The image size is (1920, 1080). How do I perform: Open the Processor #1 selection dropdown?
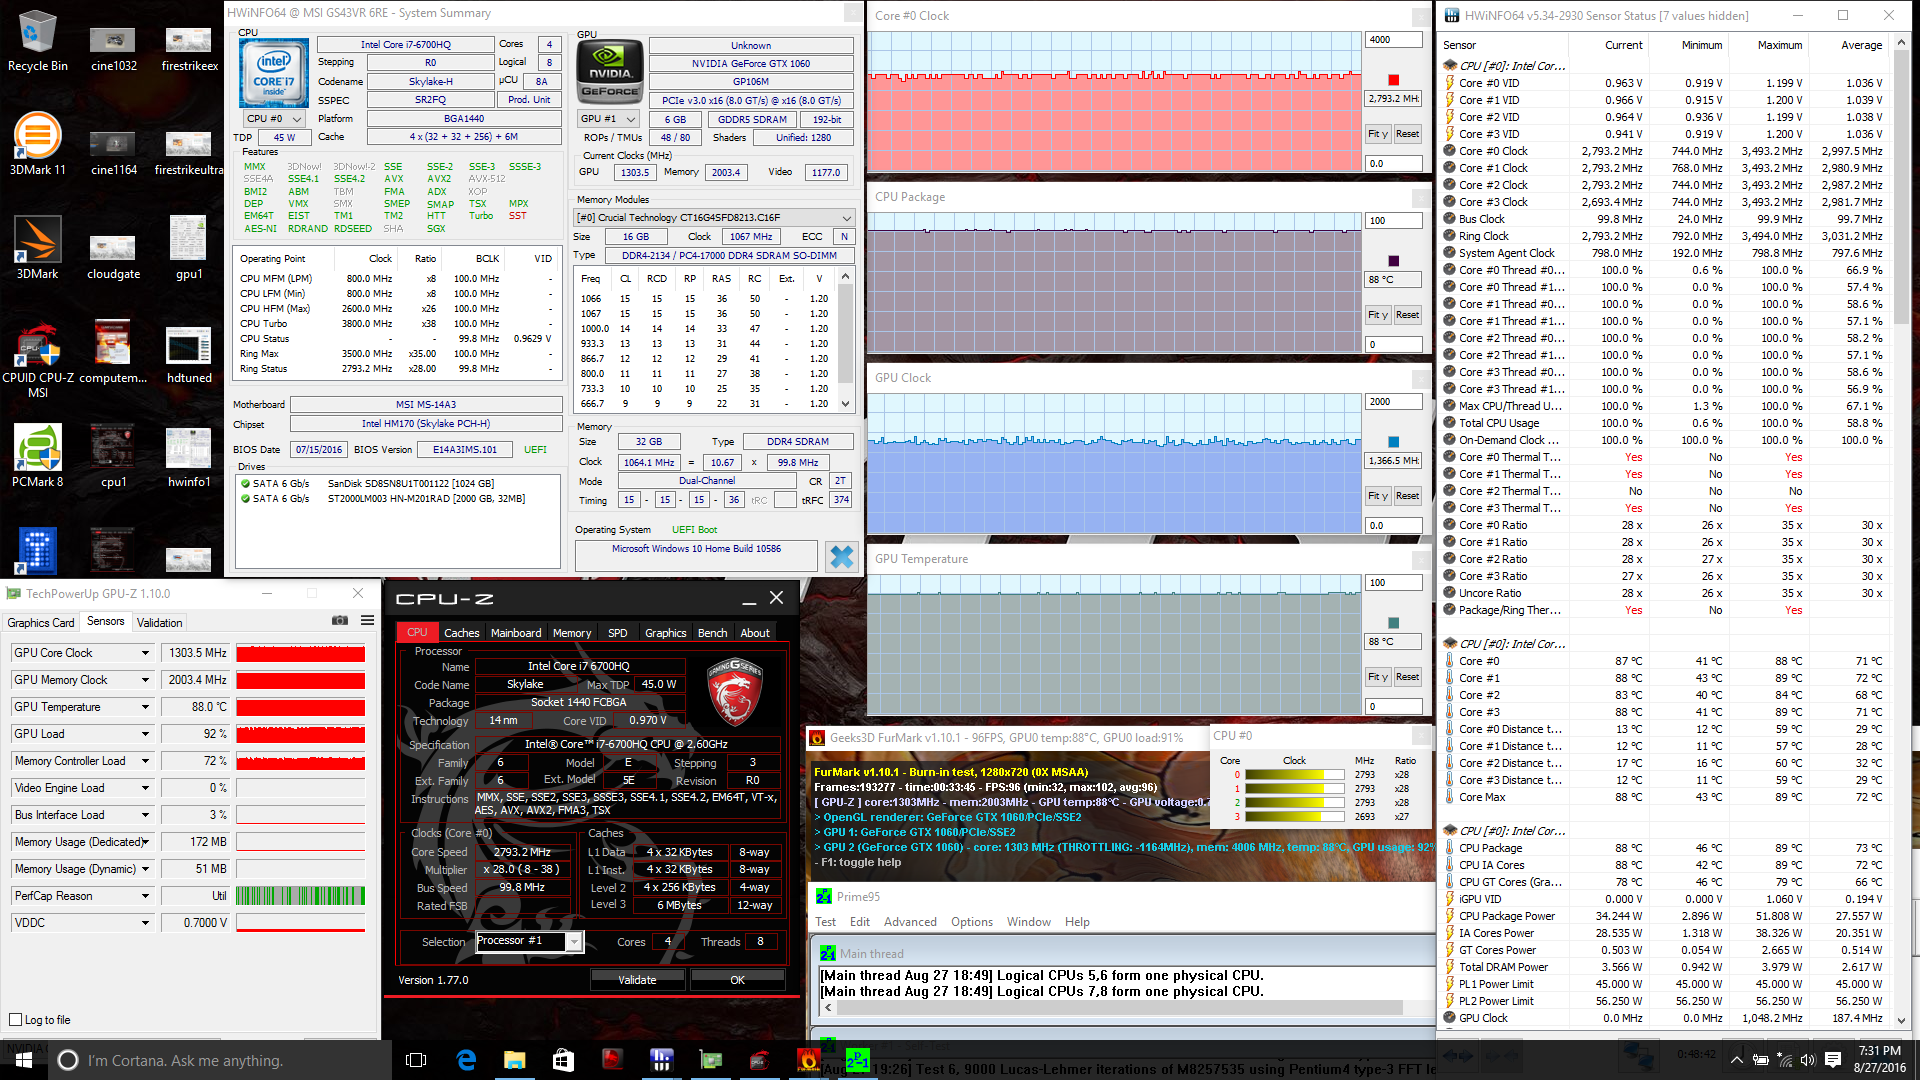click(574, 941)
